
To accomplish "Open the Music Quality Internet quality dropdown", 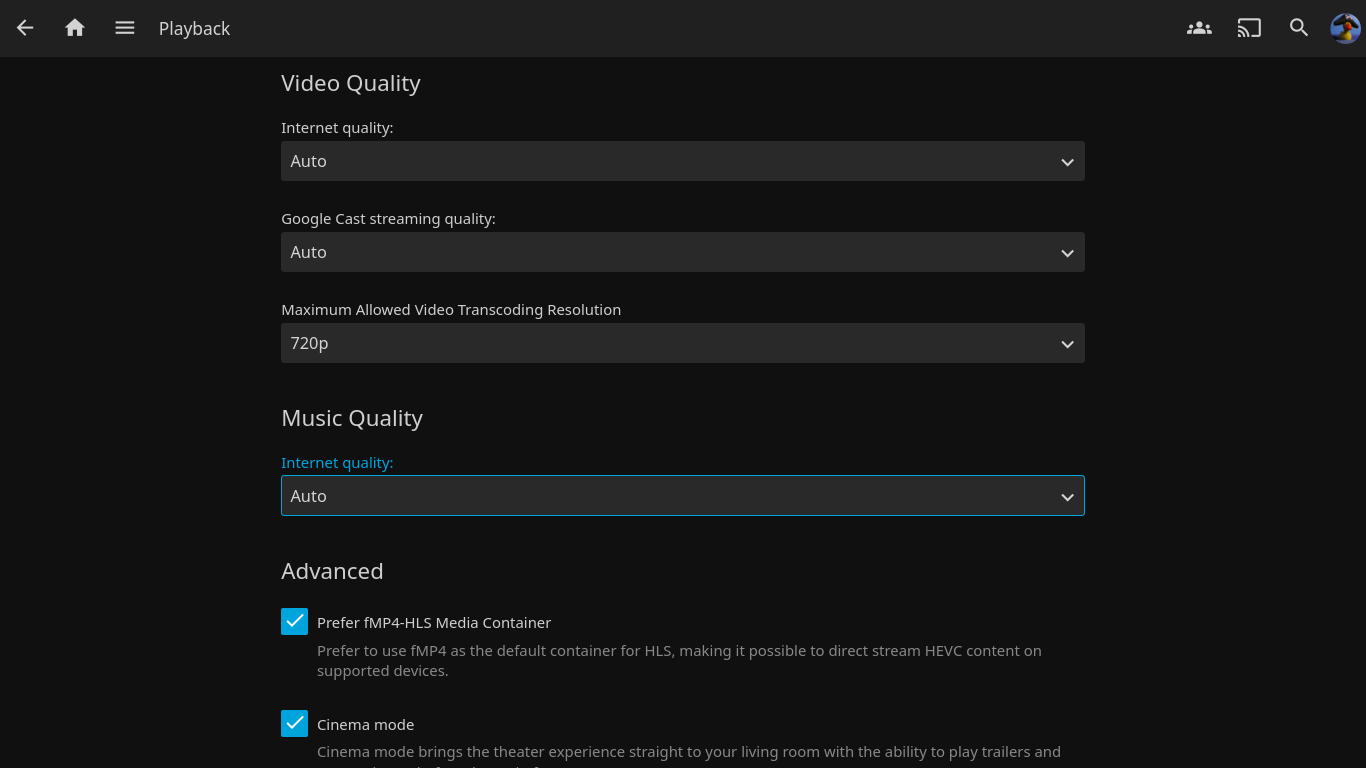I will click(x=682, y=496).
